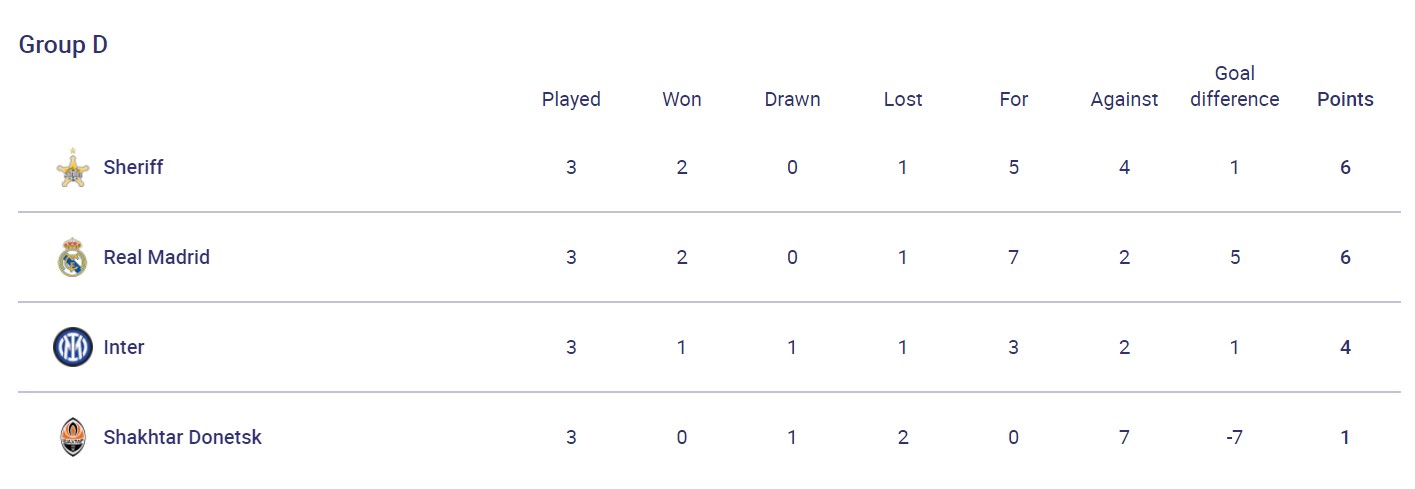Click the Drawn column header
The image size is (1415, 489).
coord(792,100)
